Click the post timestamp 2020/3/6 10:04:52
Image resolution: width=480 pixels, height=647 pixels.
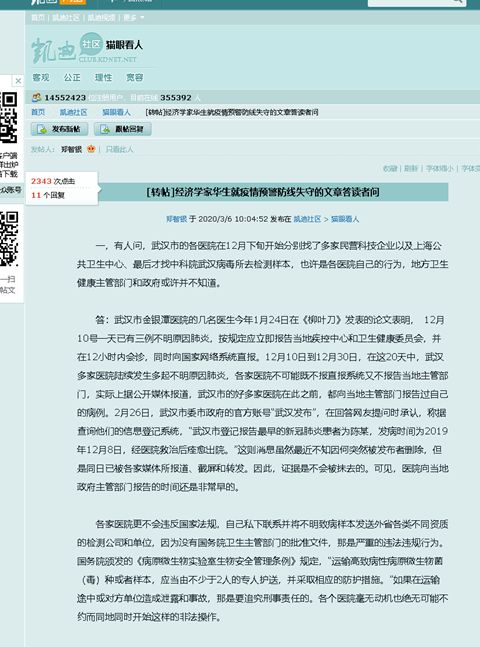coord(233,219)
